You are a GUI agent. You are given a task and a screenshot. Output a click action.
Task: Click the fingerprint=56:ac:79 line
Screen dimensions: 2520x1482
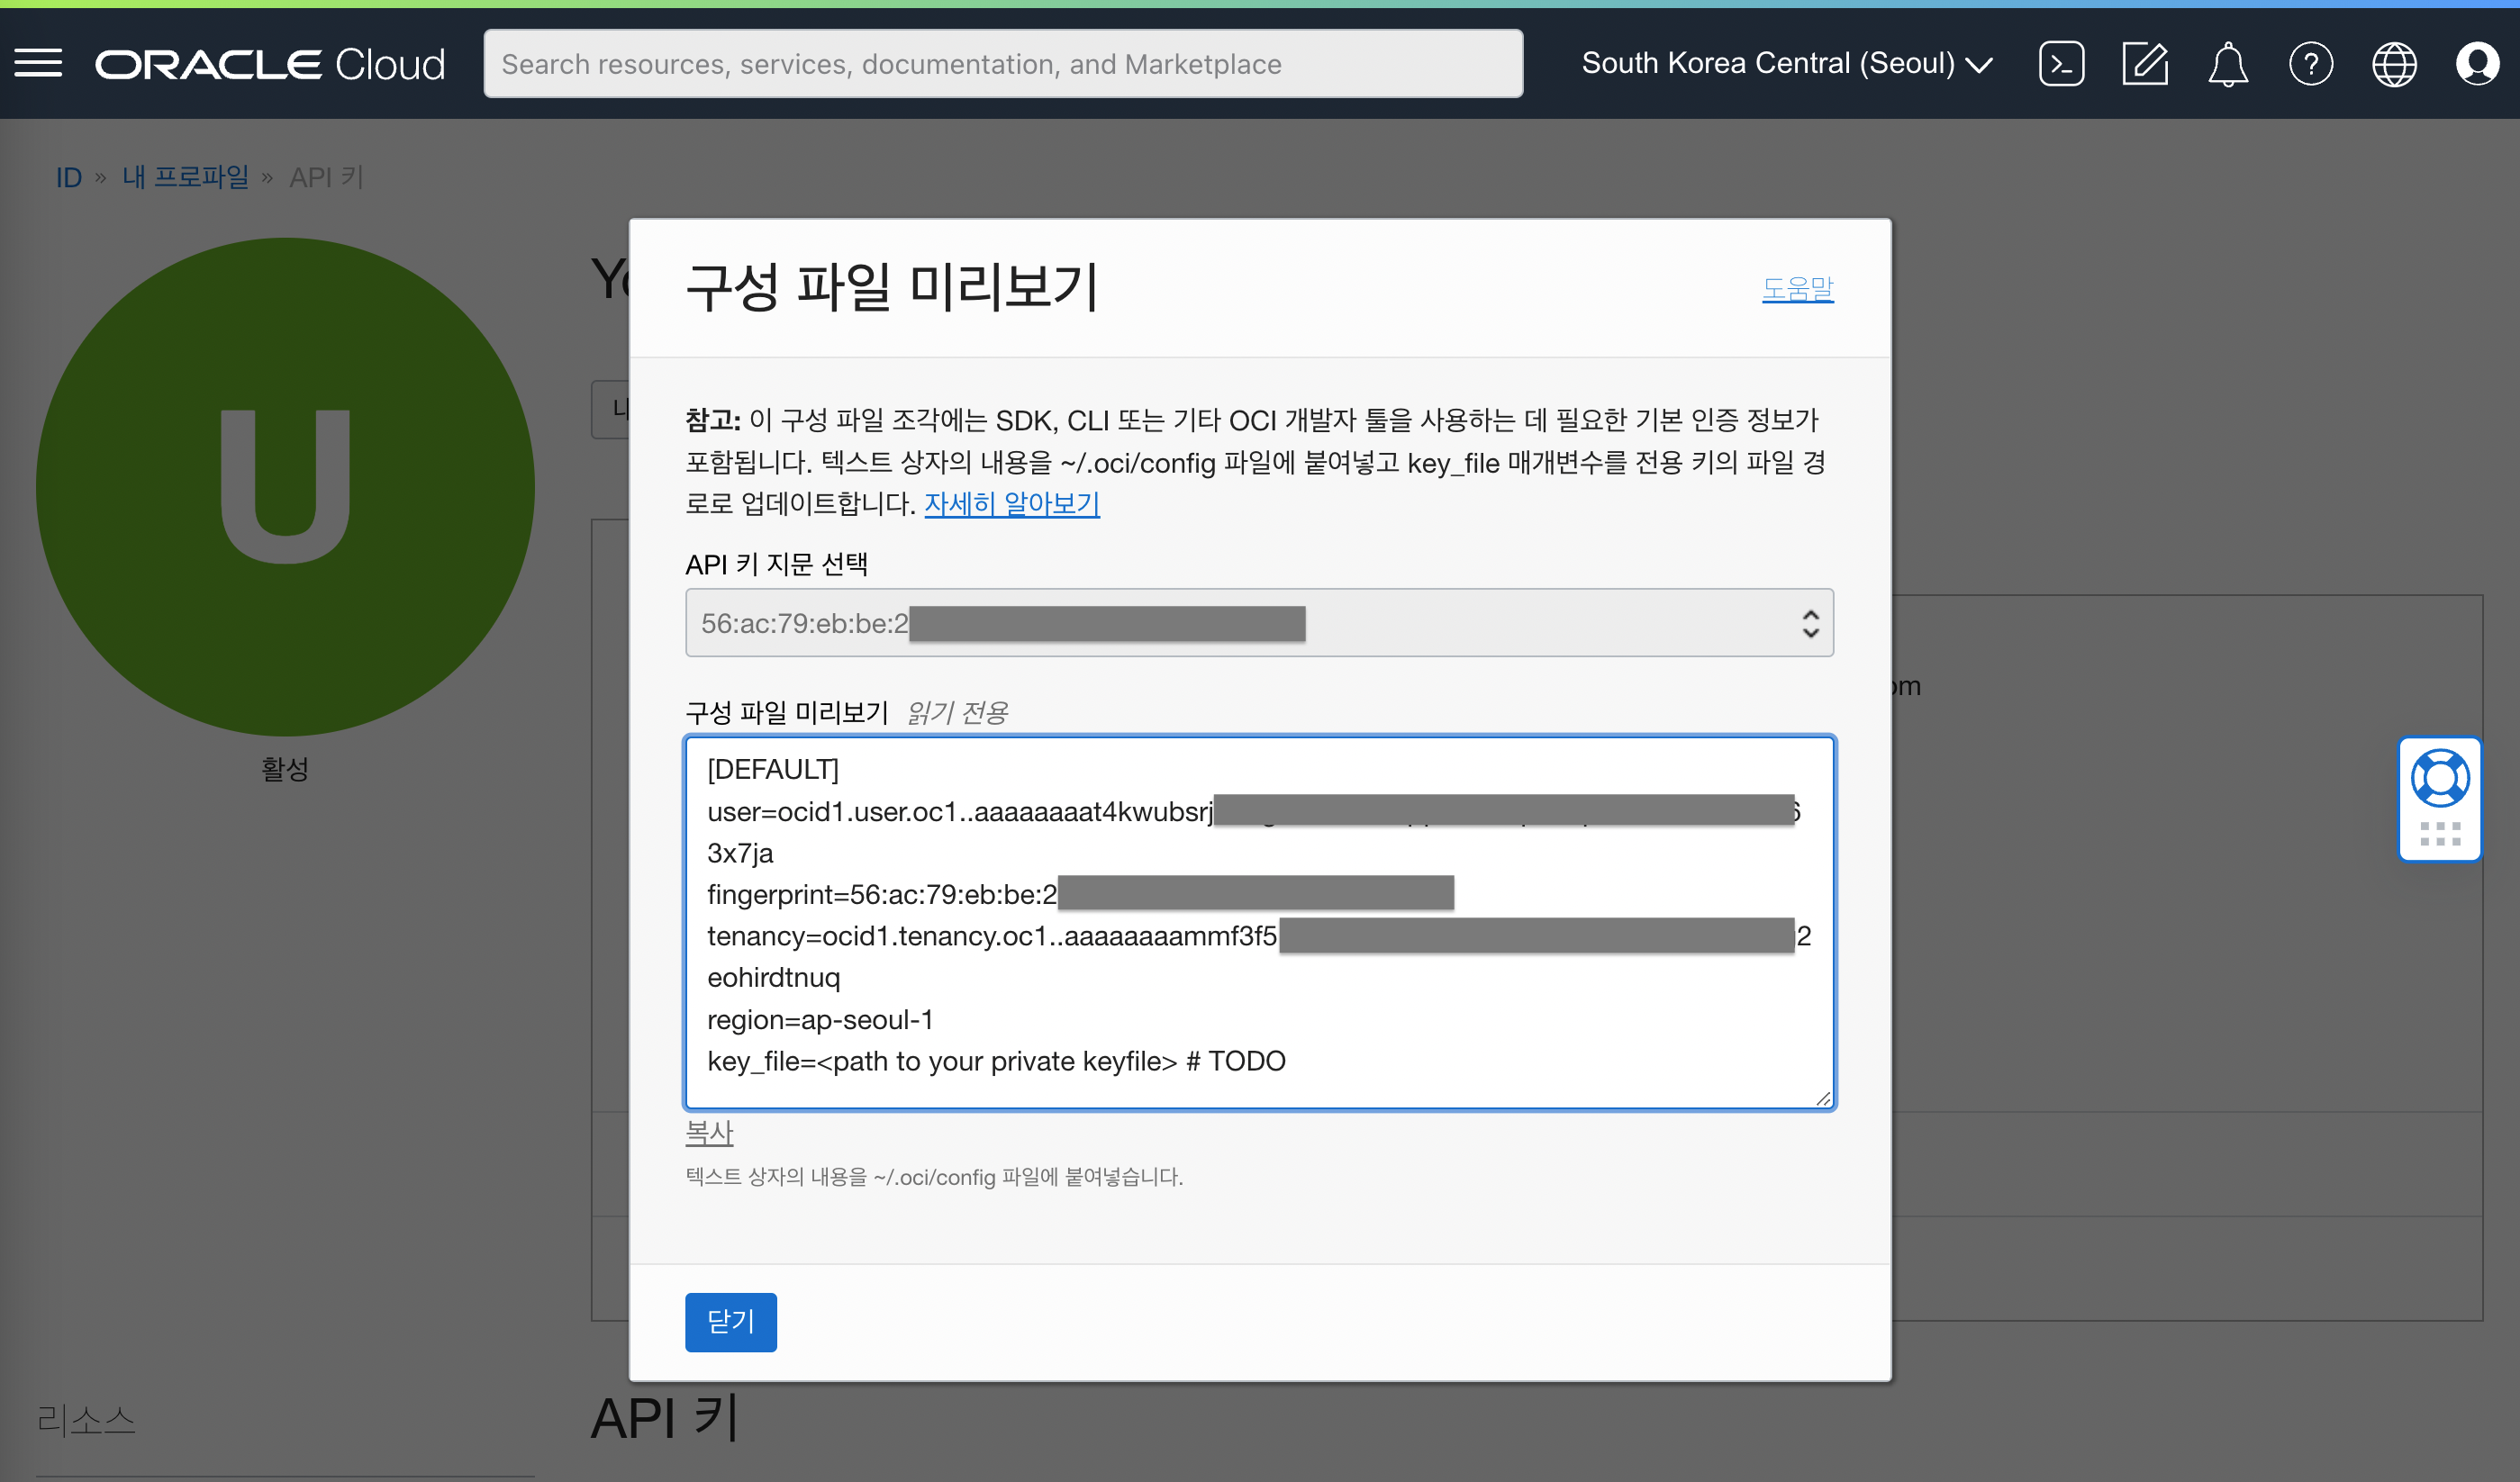(1080, 893)
